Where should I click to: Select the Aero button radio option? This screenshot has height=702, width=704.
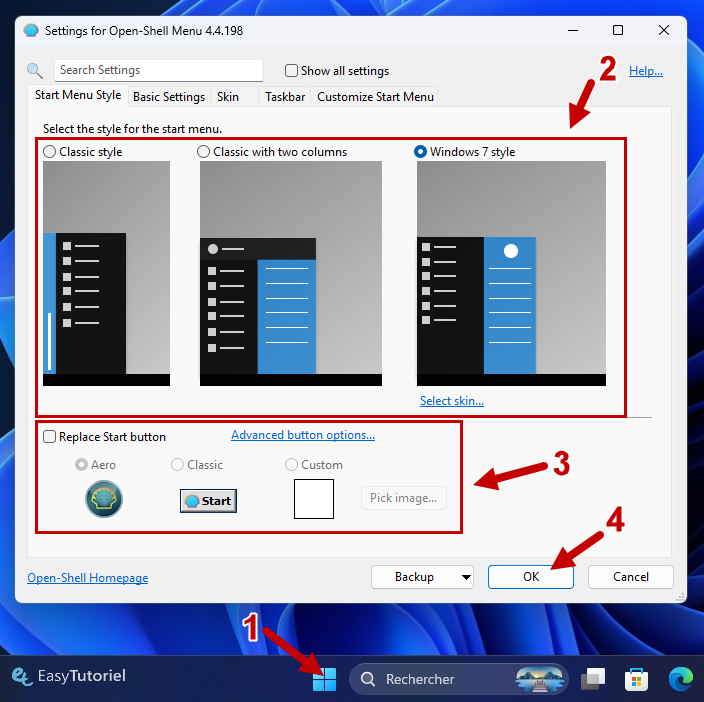81,465
